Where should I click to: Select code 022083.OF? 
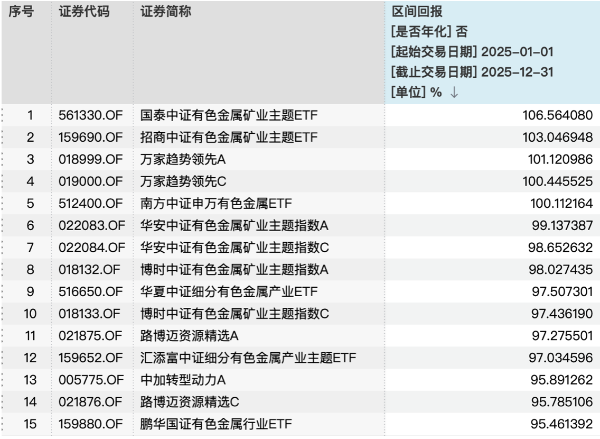pyautogui.click(x=92, y=225)
